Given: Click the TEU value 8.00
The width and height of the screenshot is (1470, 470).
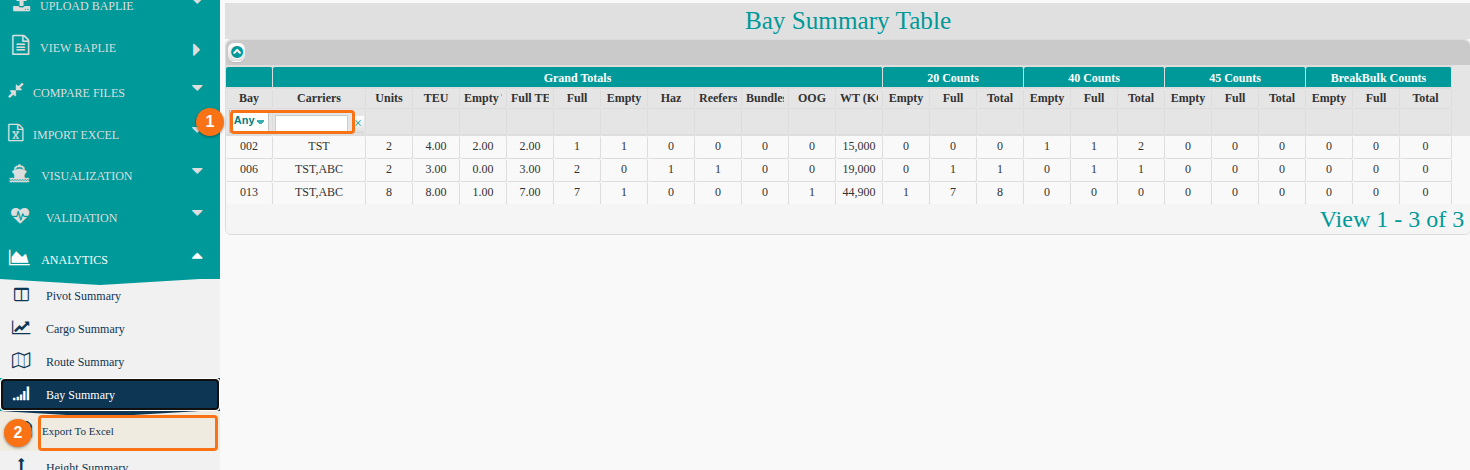Looking at the screenshot, I should 436,192.
